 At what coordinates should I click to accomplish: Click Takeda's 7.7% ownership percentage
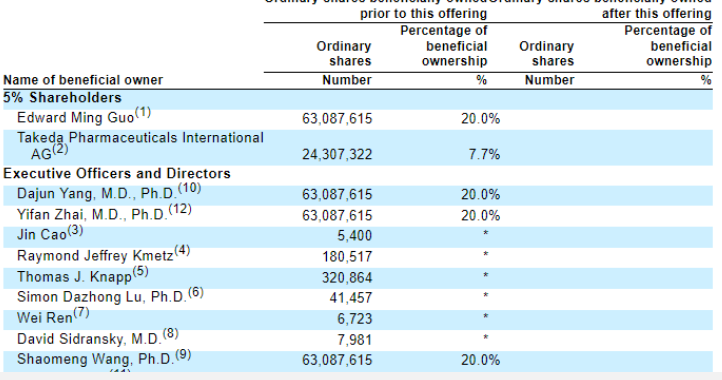484,154
